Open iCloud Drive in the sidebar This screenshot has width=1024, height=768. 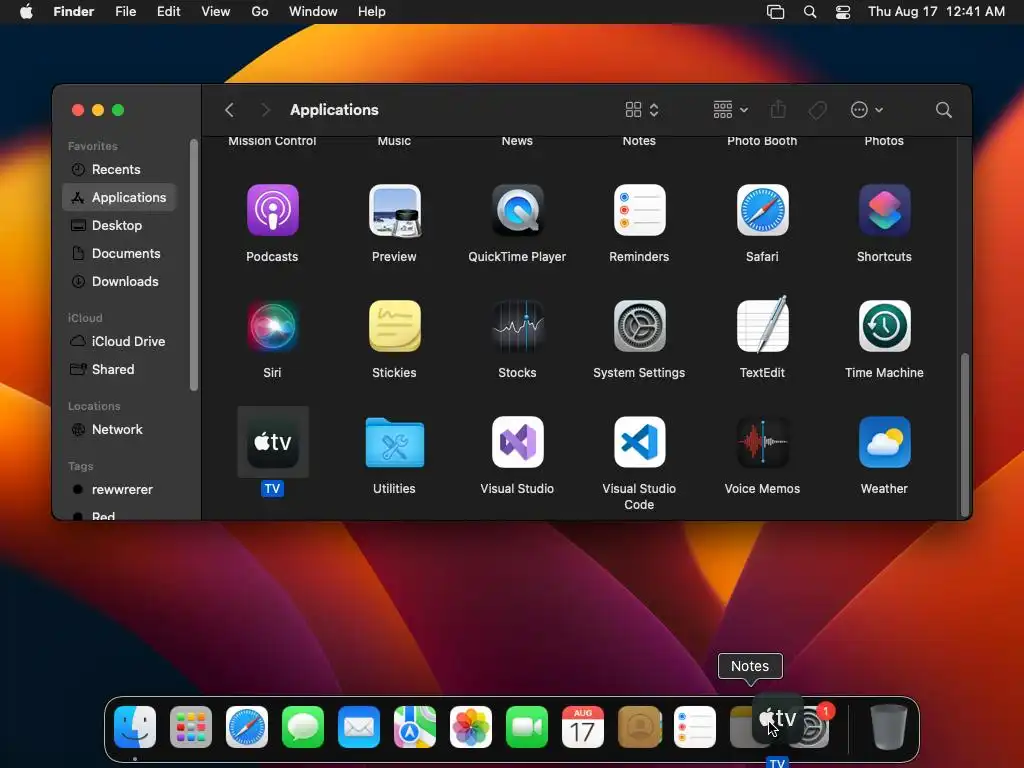[x=120, y=342]
